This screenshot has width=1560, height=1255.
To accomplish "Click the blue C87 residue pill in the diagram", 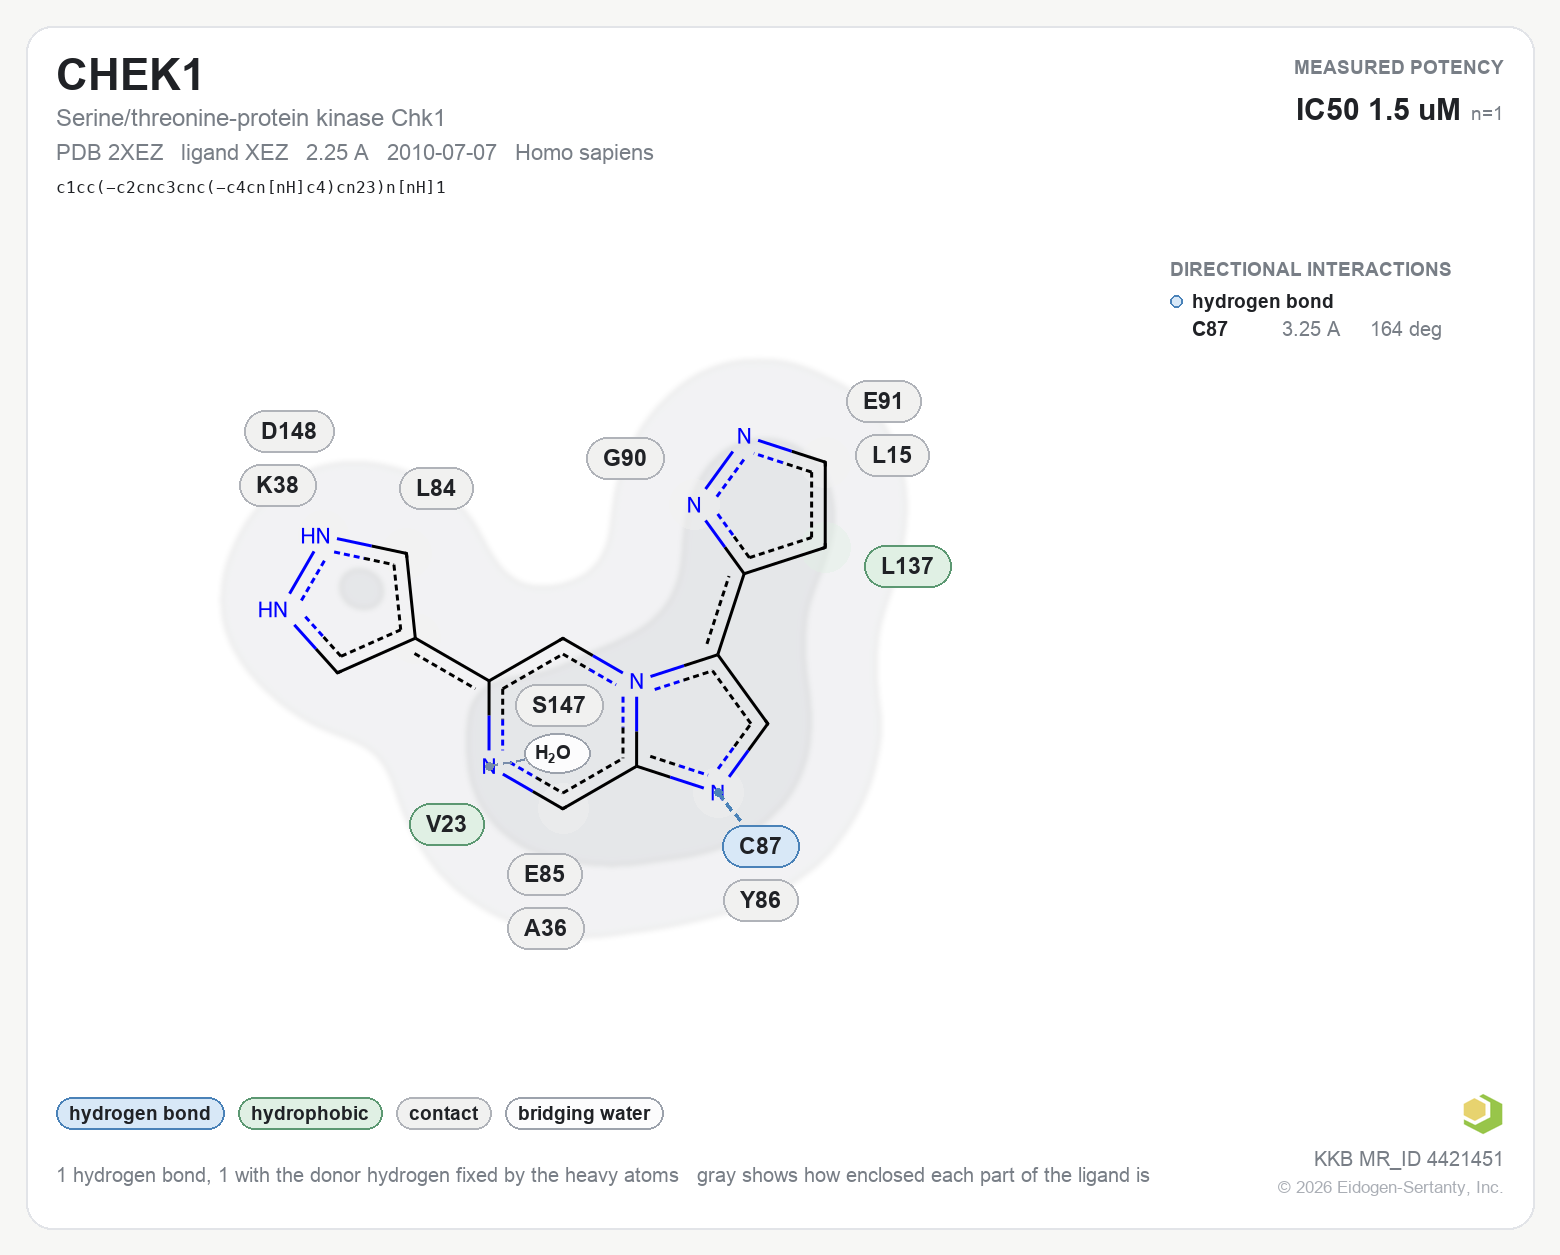I will tap(760, 846).
